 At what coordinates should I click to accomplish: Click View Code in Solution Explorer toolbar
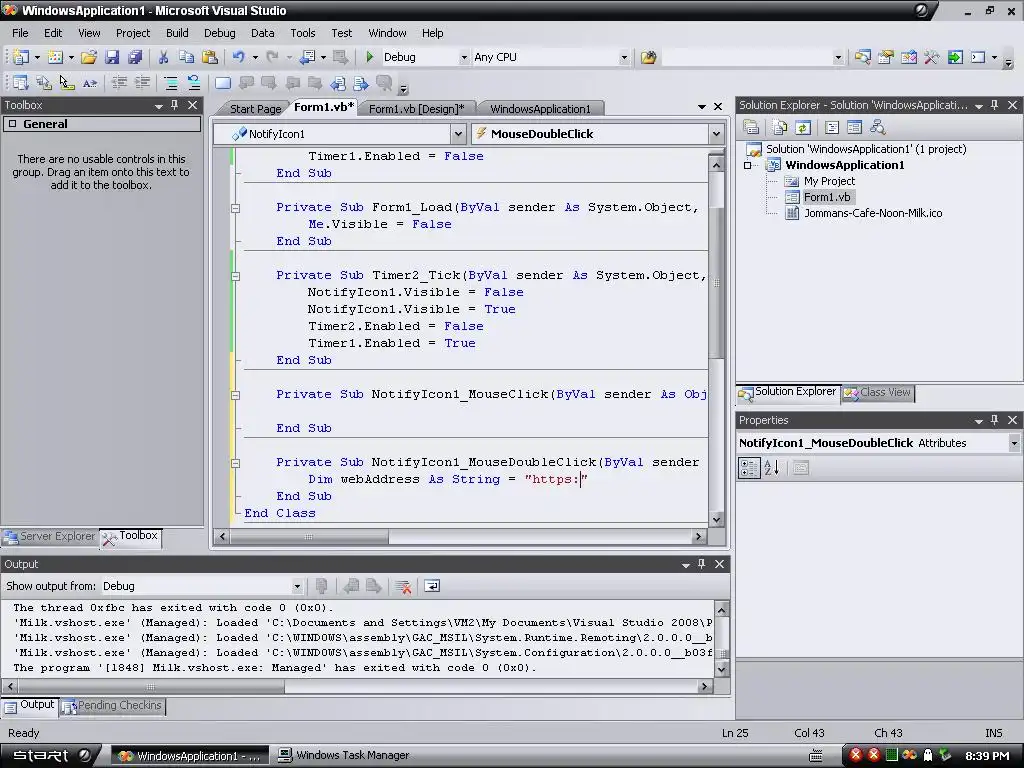(x=831, y=127)
